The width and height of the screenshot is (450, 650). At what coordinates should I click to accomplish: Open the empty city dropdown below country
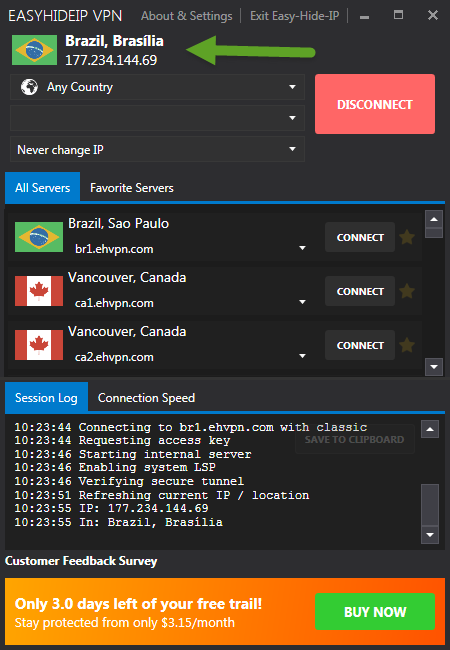pos(157,118)
